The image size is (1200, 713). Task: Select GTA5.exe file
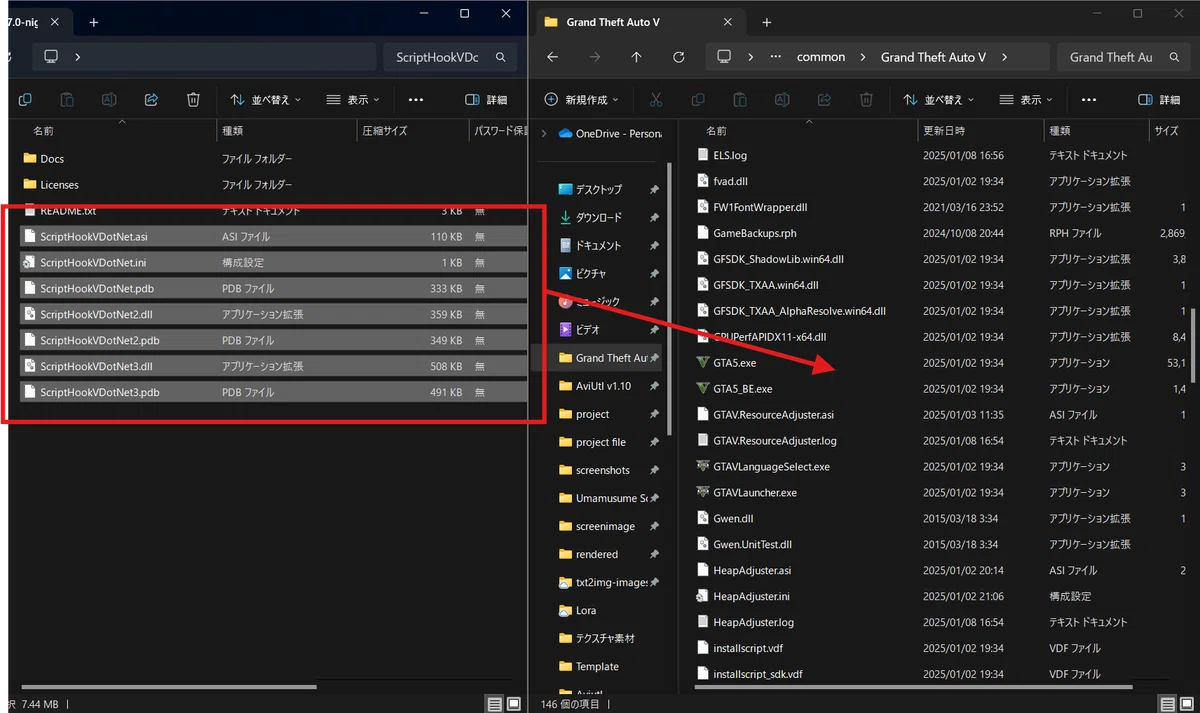[734, 363]
